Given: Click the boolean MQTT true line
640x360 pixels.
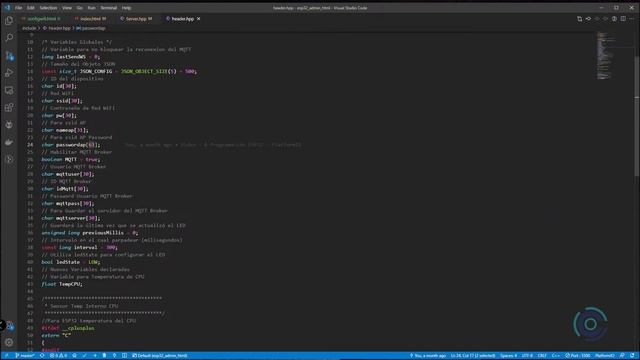Looking at the screenshot, I should [70, 160].
